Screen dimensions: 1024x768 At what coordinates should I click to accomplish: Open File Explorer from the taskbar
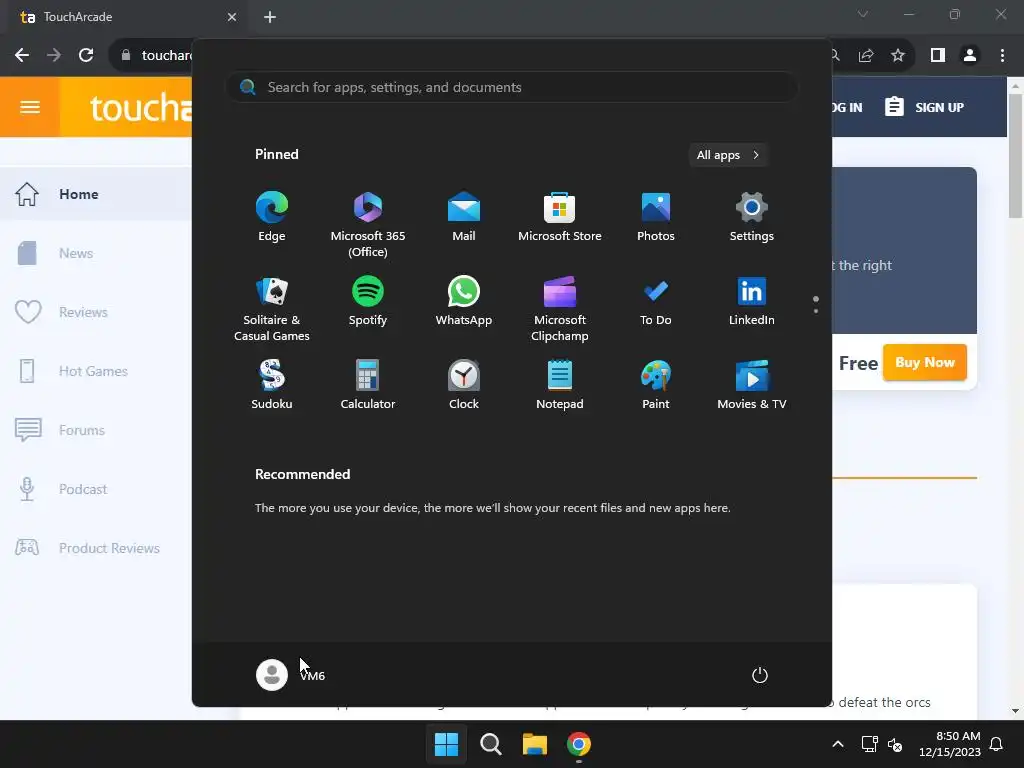(x=535, y=744)
